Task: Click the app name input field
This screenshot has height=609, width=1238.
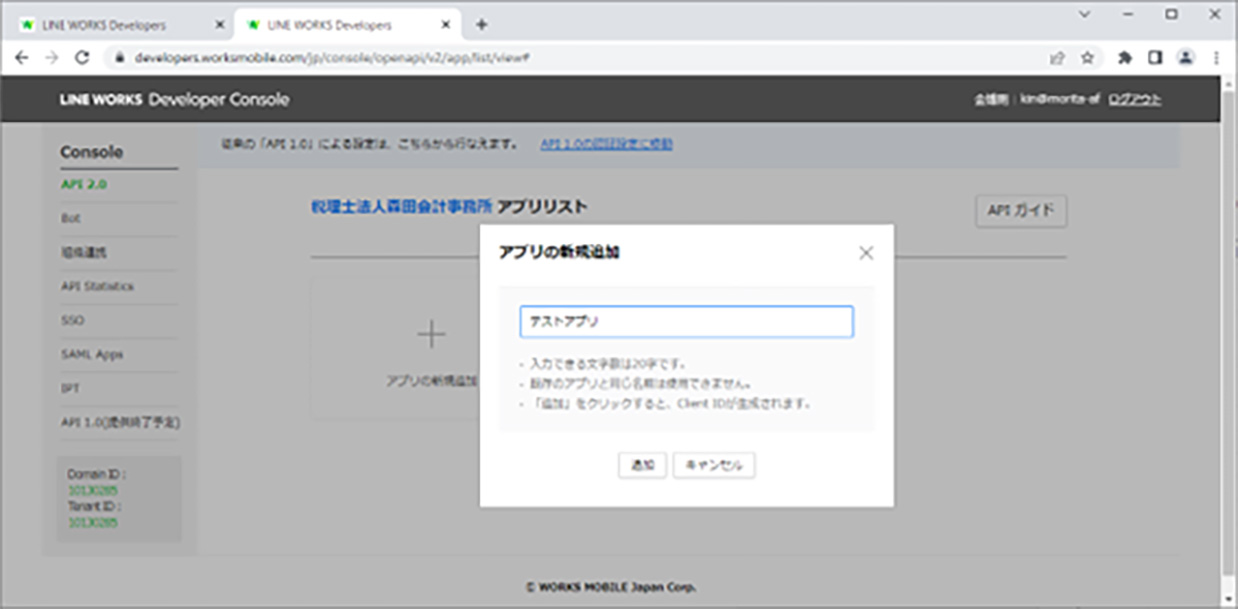Action: (x=686, y=322)
